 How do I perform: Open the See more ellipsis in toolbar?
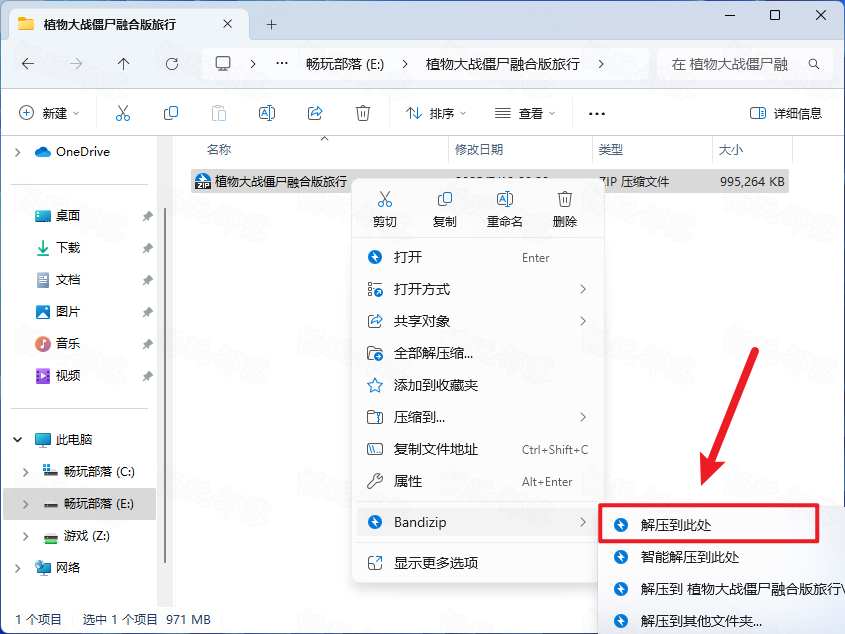pos(597,114)
